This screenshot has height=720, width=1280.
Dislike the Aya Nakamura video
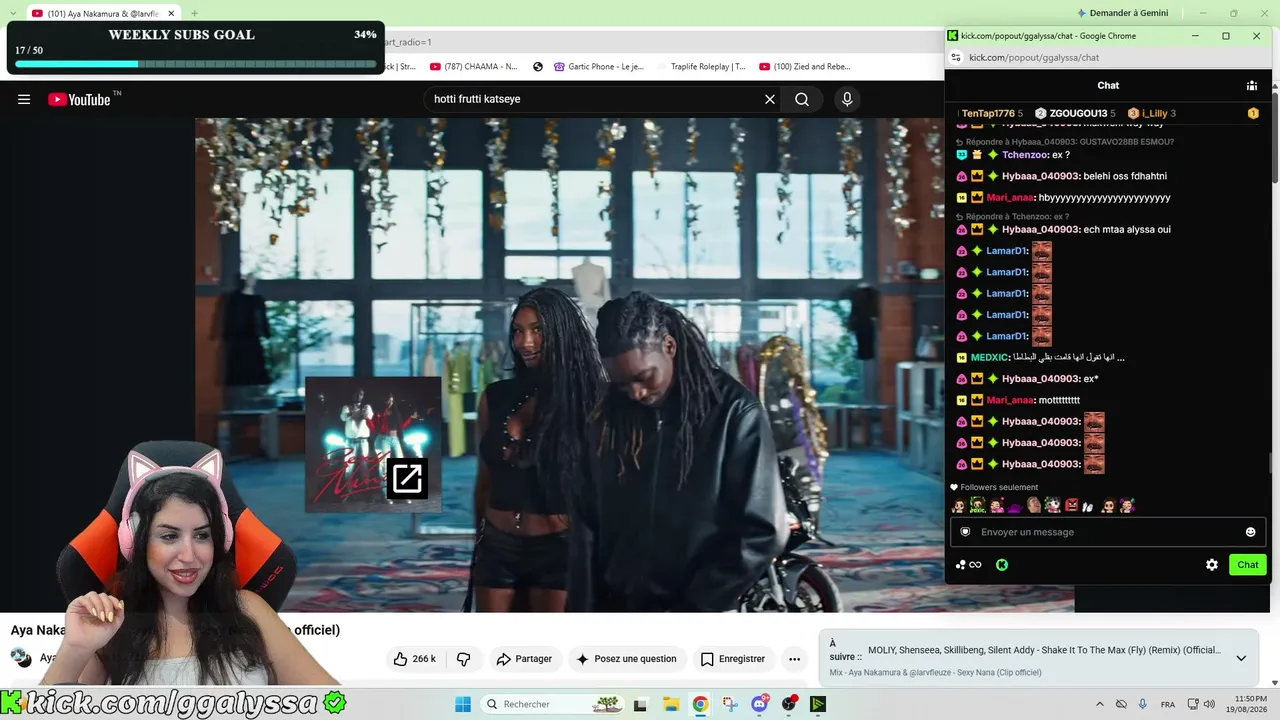coord(464,659)
